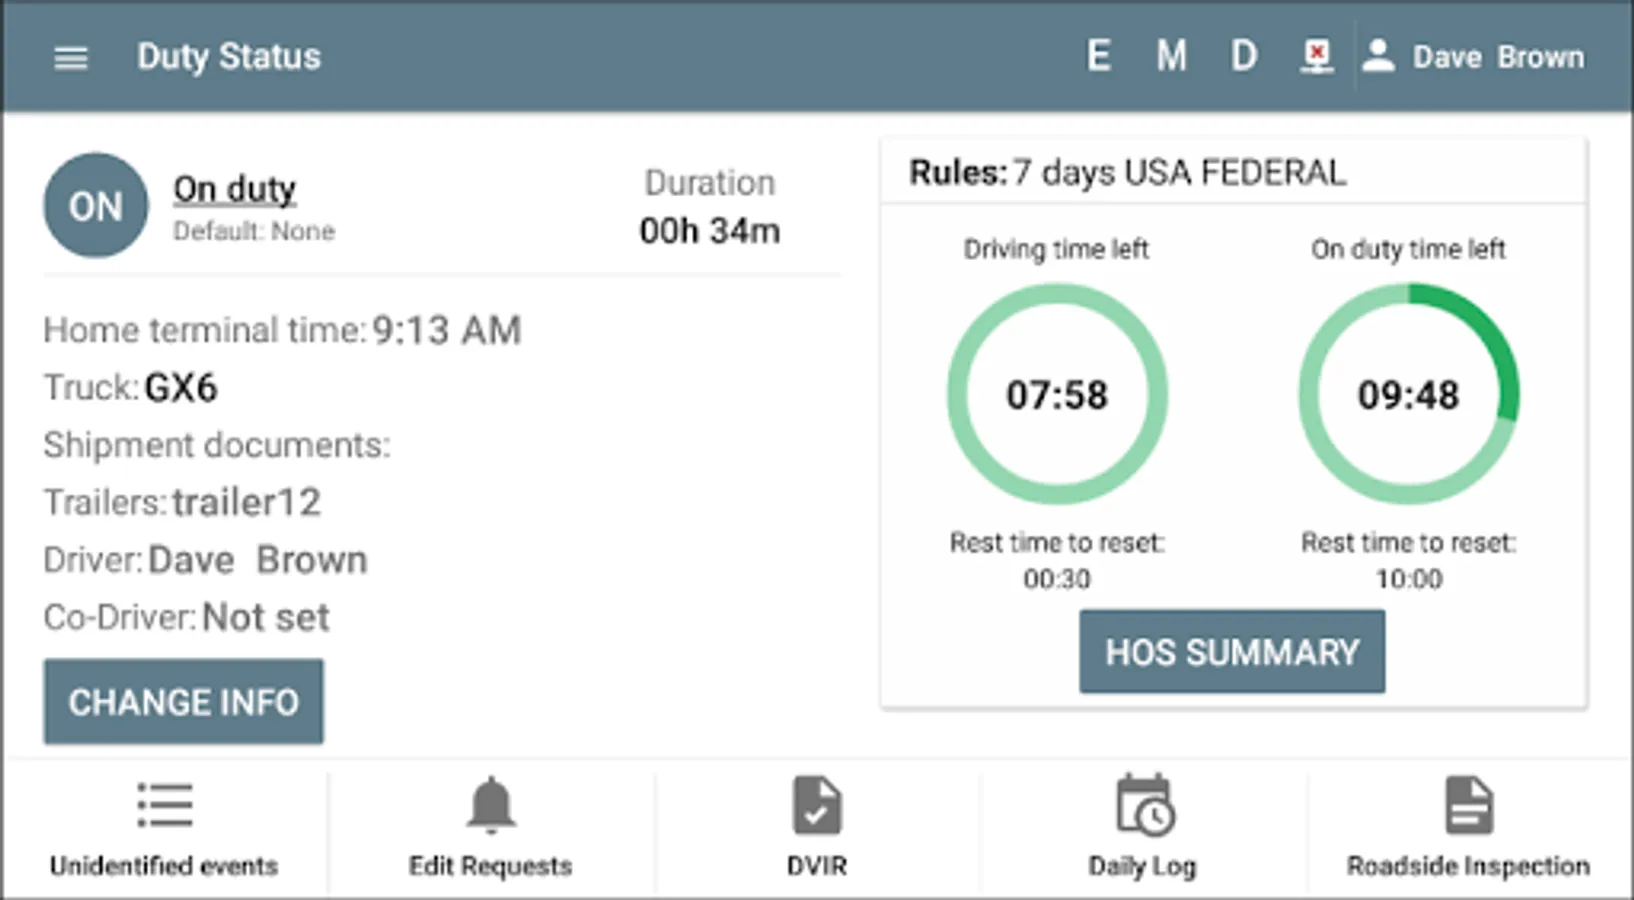Click the On duty status link
1634x900 pixels.
click(235, 189)
